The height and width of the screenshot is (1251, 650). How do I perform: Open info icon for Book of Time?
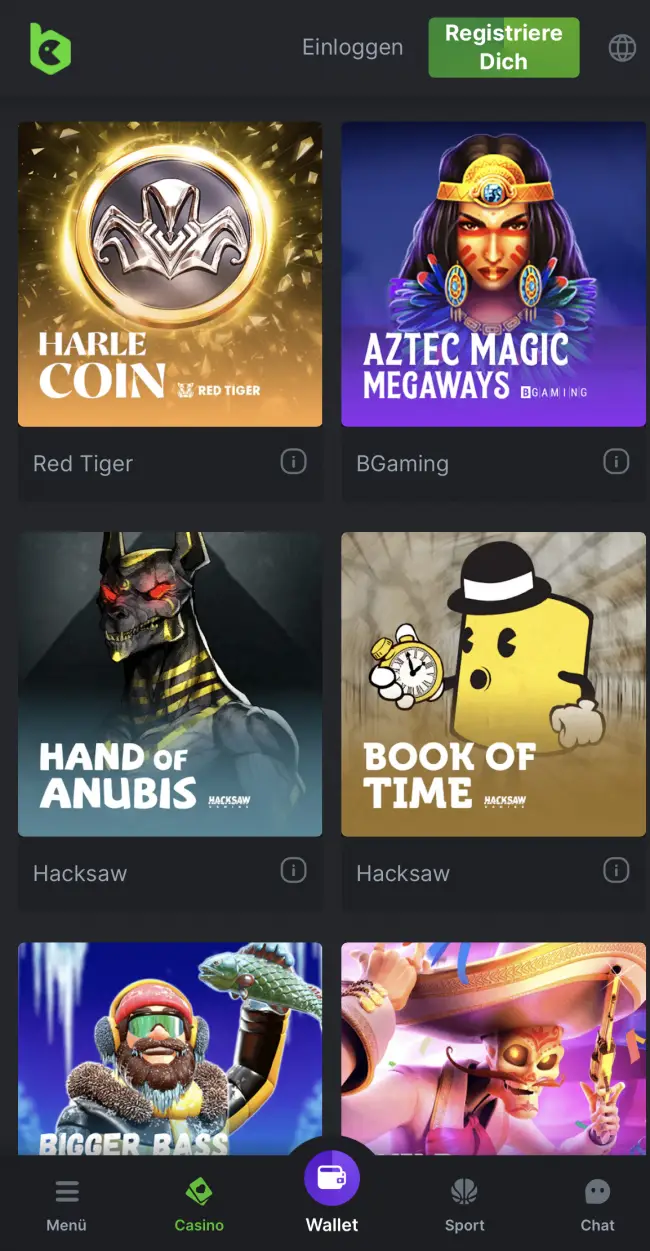pos(616,871)
